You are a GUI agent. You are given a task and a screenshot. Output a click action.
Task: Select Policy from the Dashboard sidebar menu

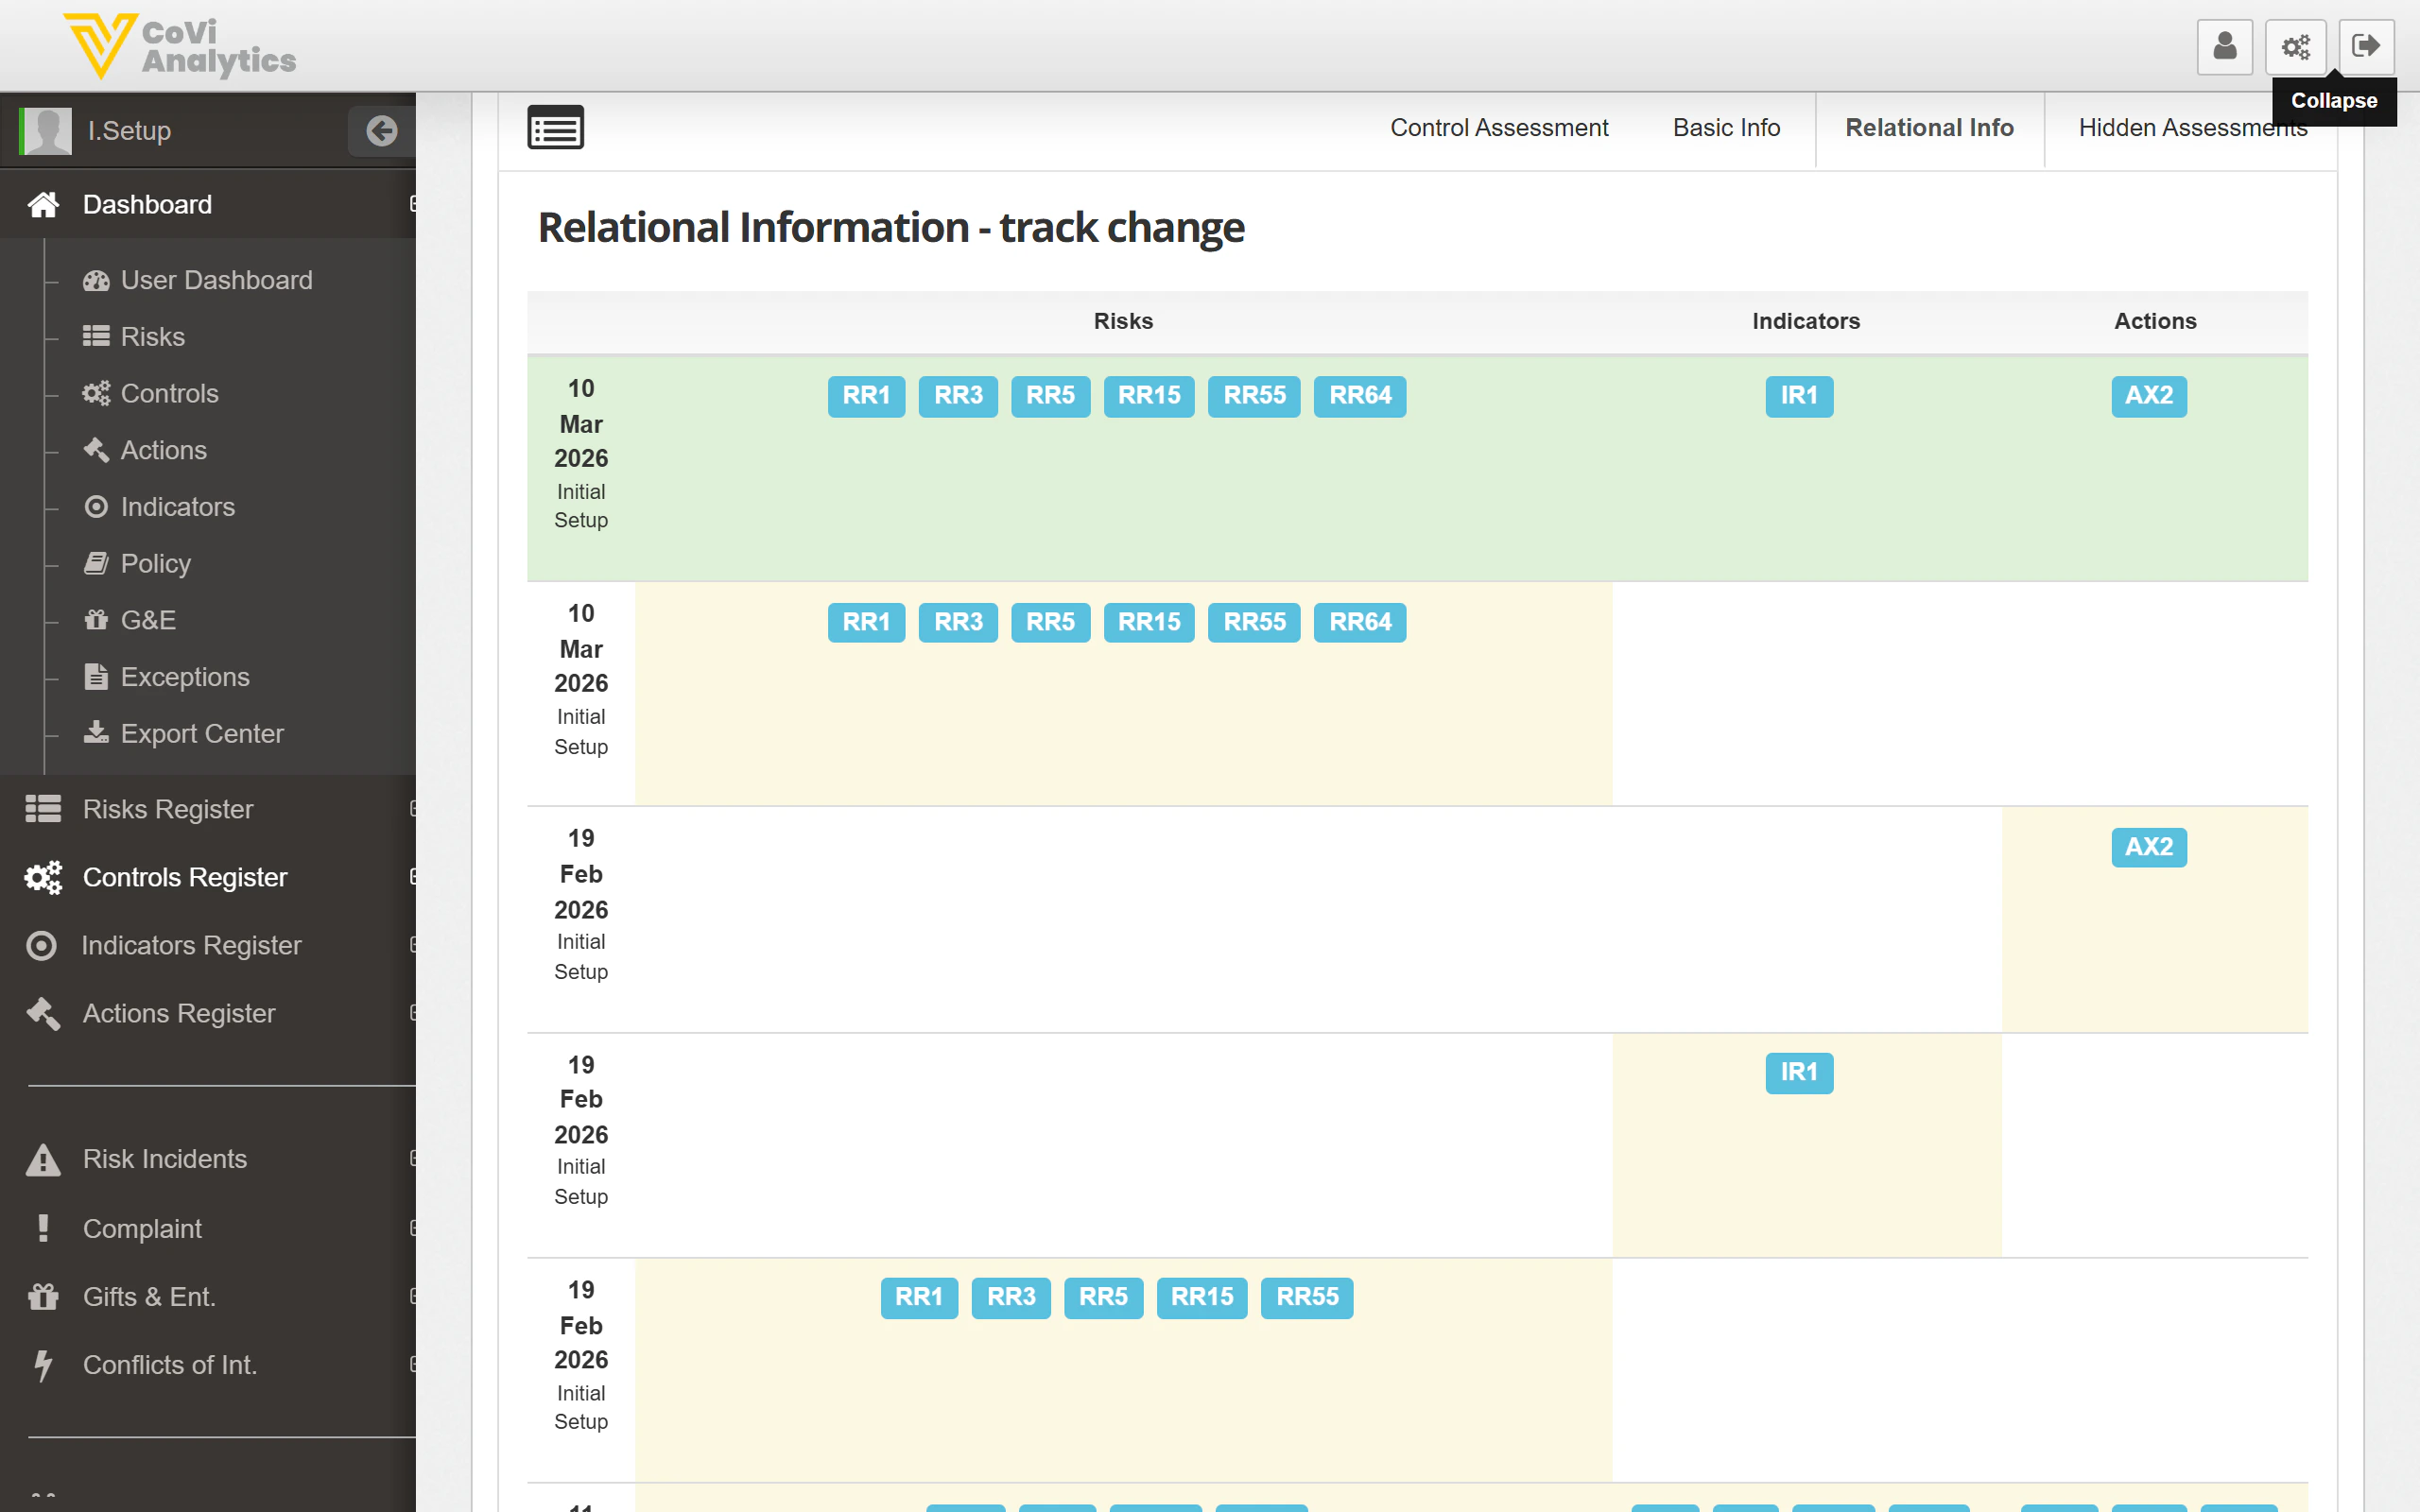[x=155, y=563]
